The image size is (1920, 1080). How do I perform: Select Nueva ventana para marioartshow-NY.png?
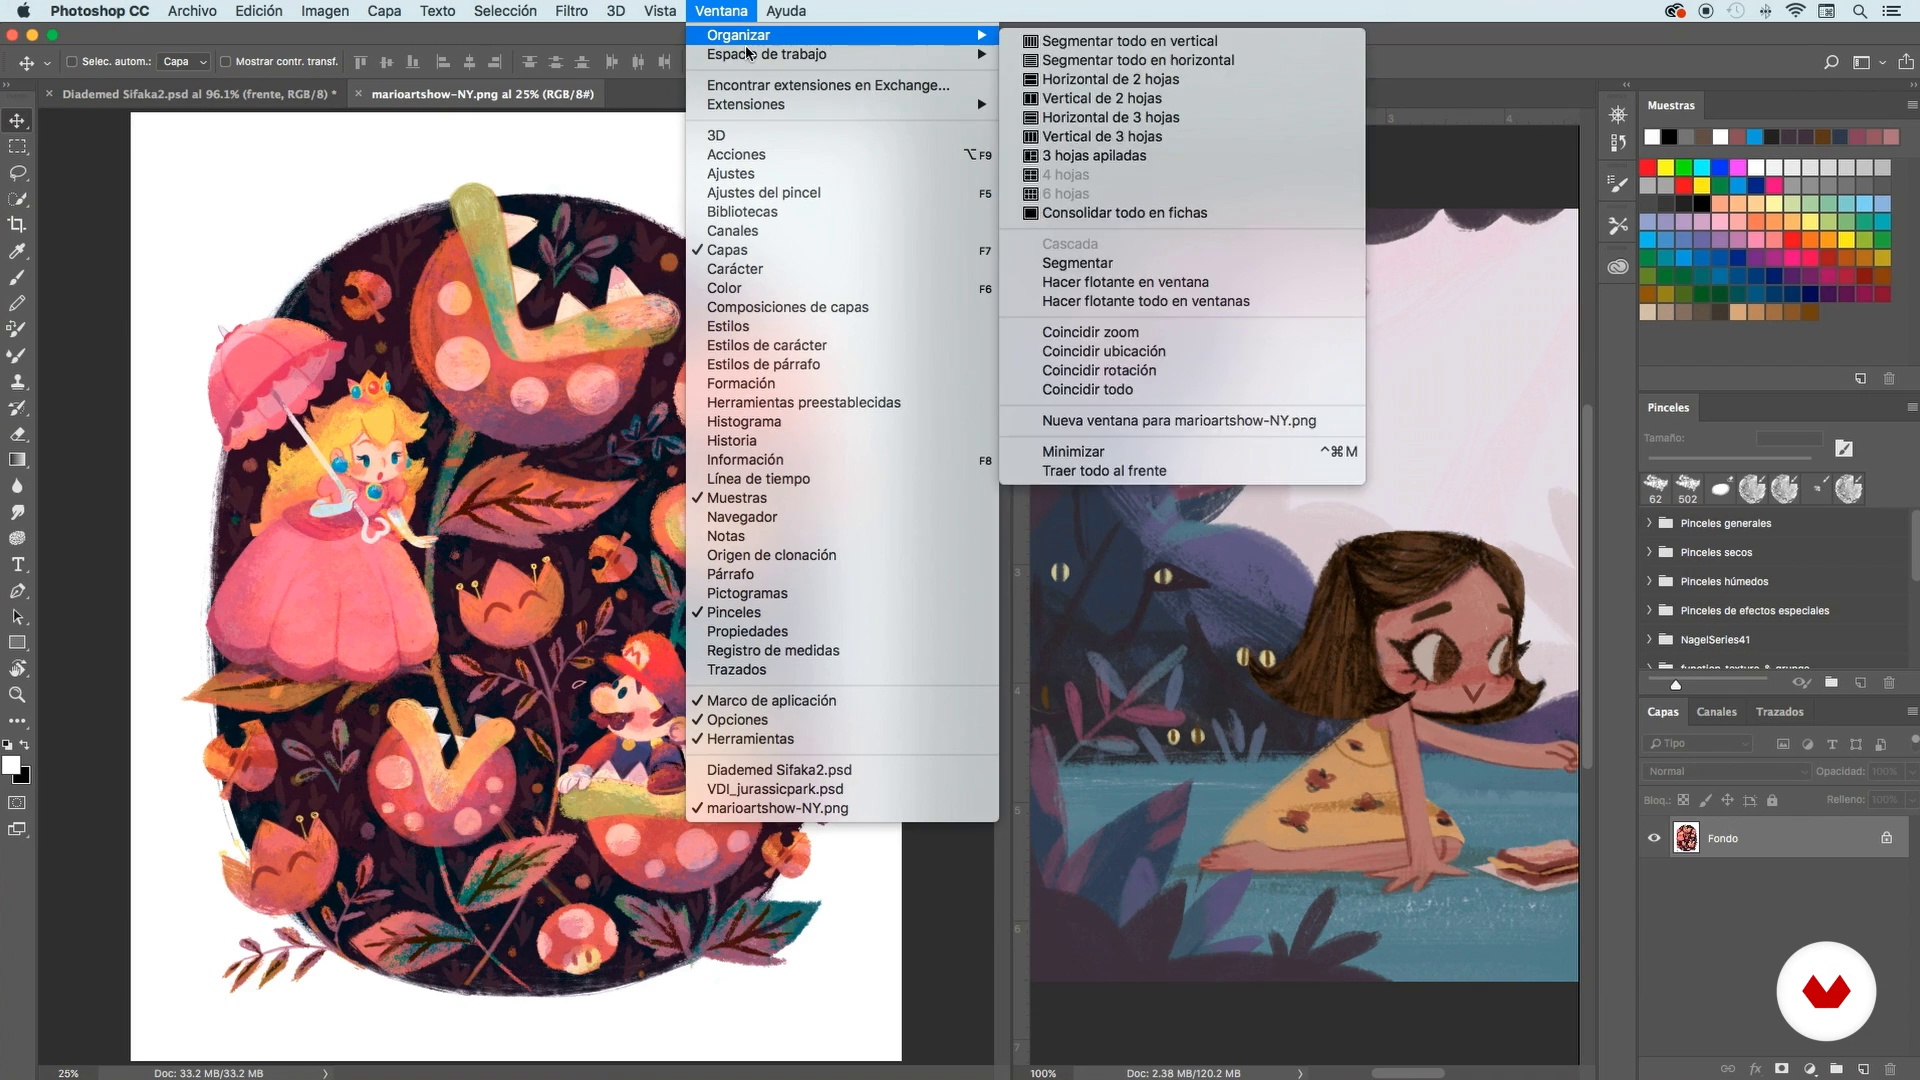[1182, 421]
